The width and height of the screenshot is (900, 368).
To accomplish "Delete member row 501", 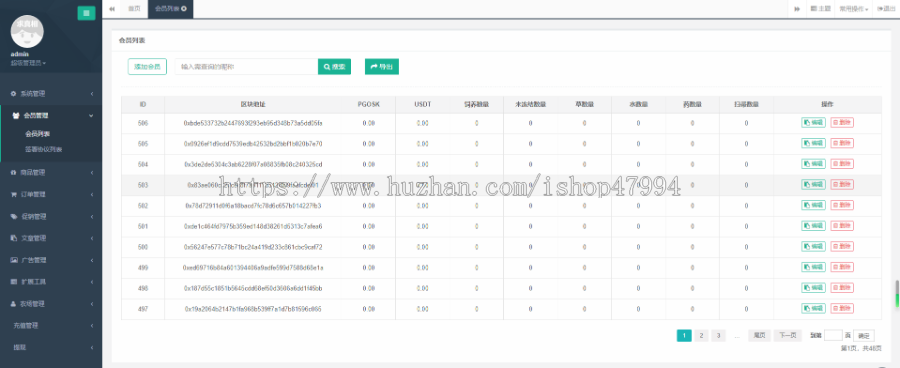I will (842, 226).
